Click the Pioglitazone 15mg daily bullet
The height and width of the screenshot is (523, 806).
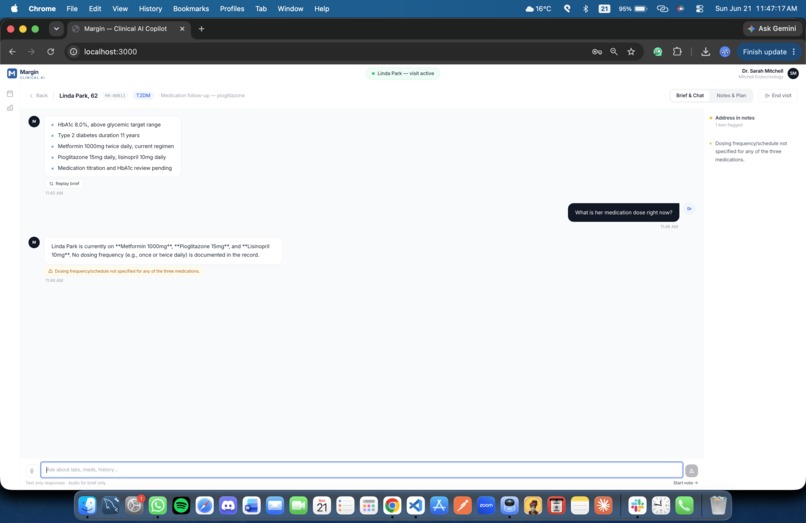(x=112, y=157)
